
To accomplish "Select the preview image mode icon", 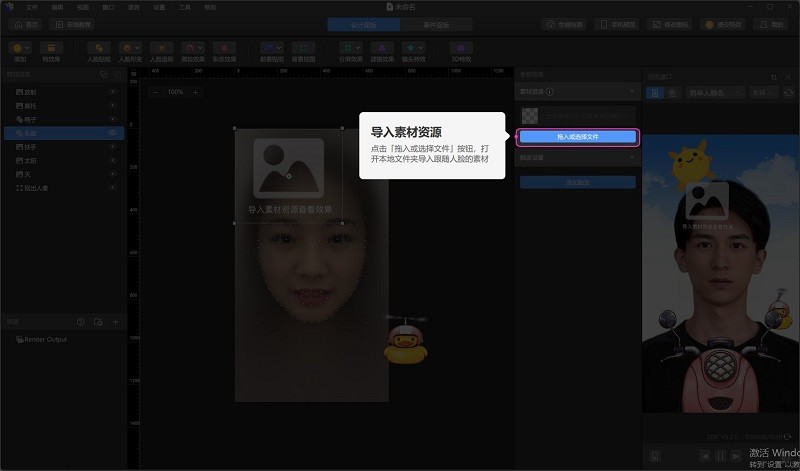I will coord(655,93).
